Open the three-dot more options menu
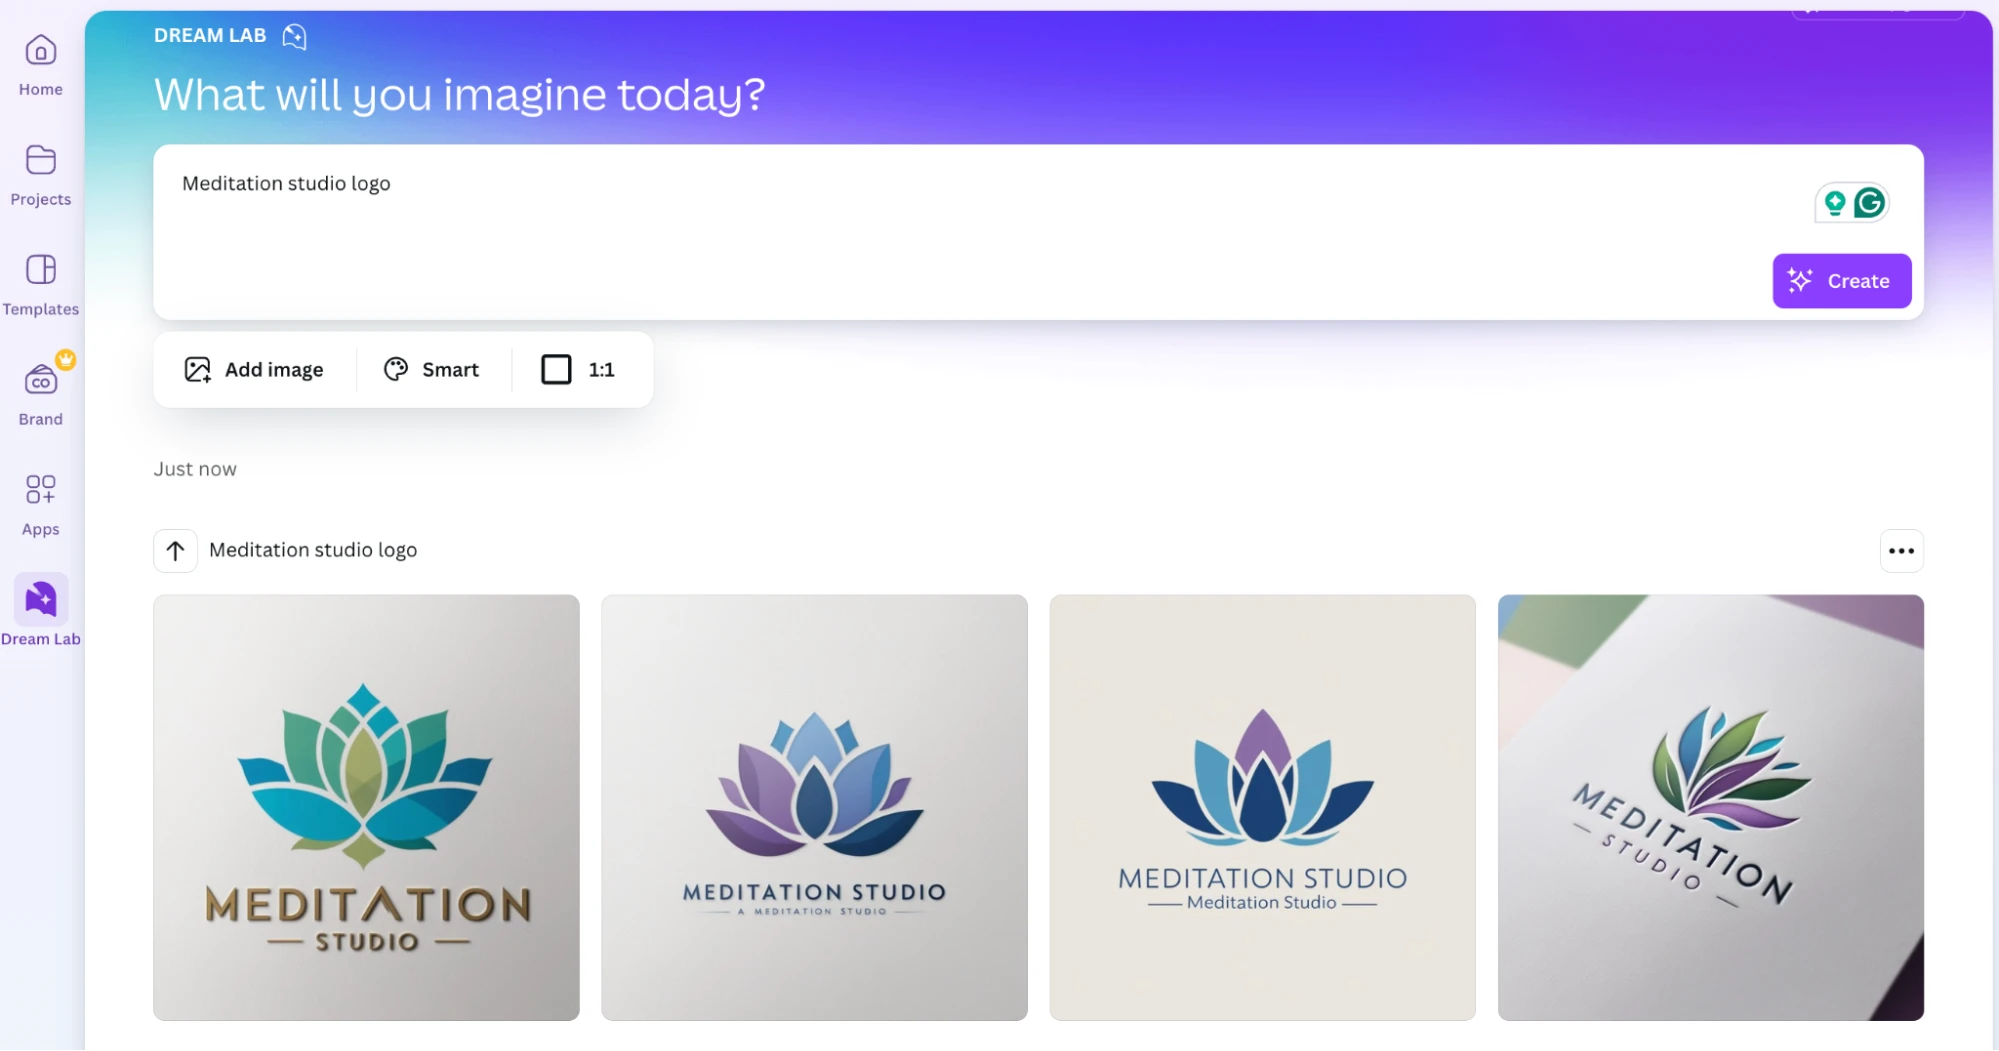The height and width of the screenshot is (1051, 1999). coord(1901,551)
